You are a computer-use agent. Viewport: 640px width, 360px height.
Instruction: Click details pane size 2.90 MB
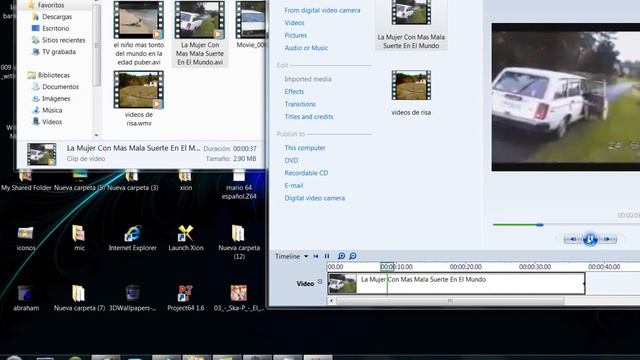[x=244, y=159]
